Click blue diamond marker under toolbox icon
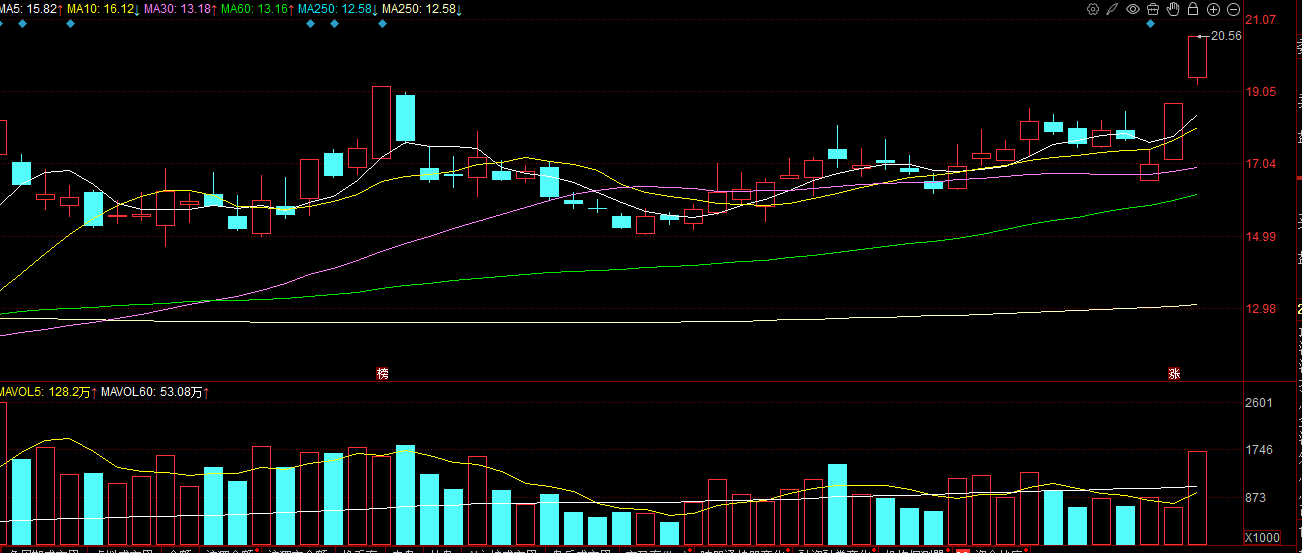Screen dimensions: 1302x553 pyautogui.click(x=1152, y=23)
